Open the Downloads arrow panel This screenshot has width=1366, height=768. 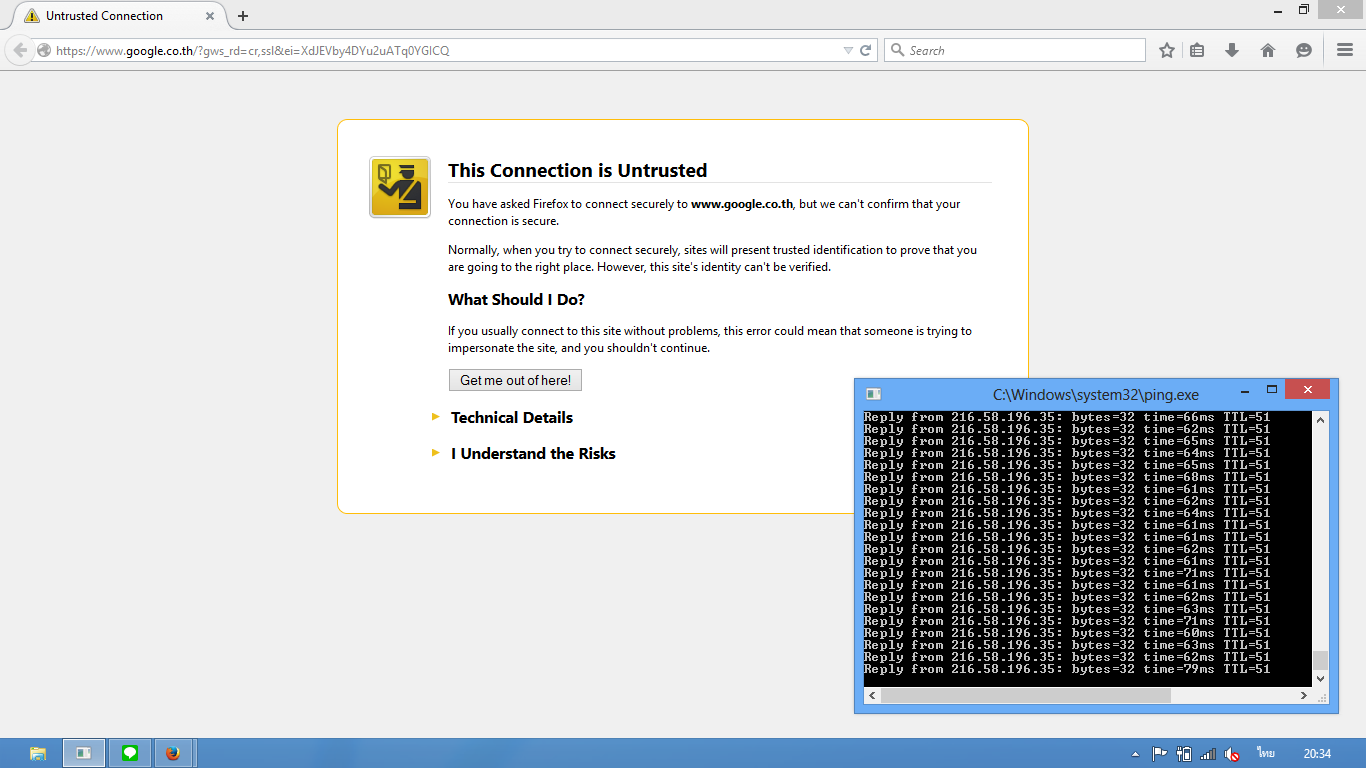tap(1232, 50)
